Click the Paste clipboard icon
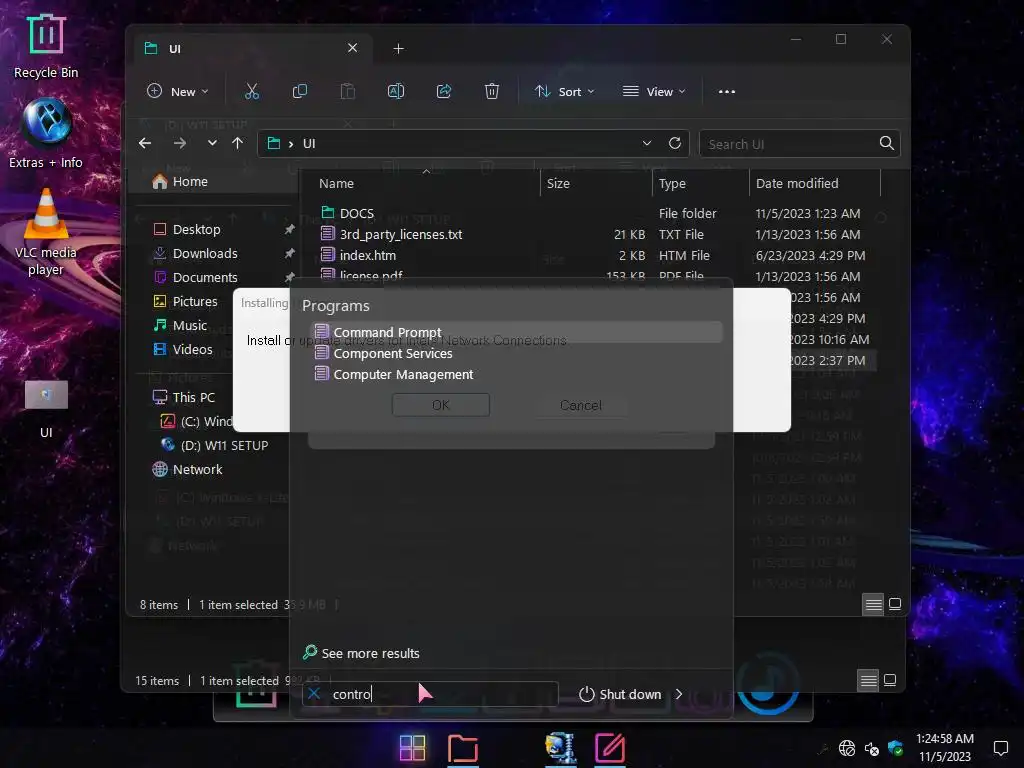 coord(347,91)
